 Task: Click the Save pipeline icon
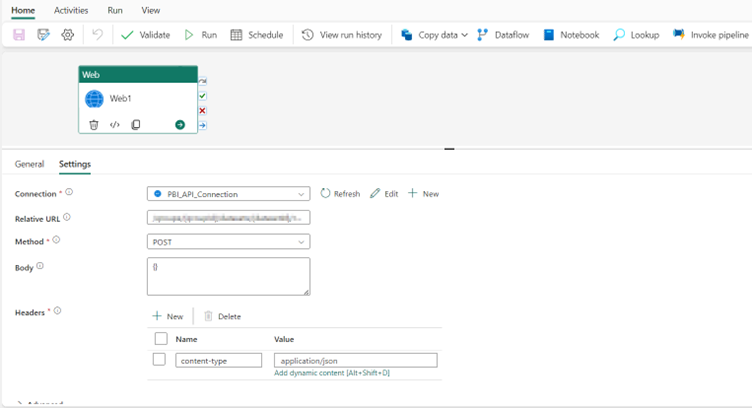19,35
